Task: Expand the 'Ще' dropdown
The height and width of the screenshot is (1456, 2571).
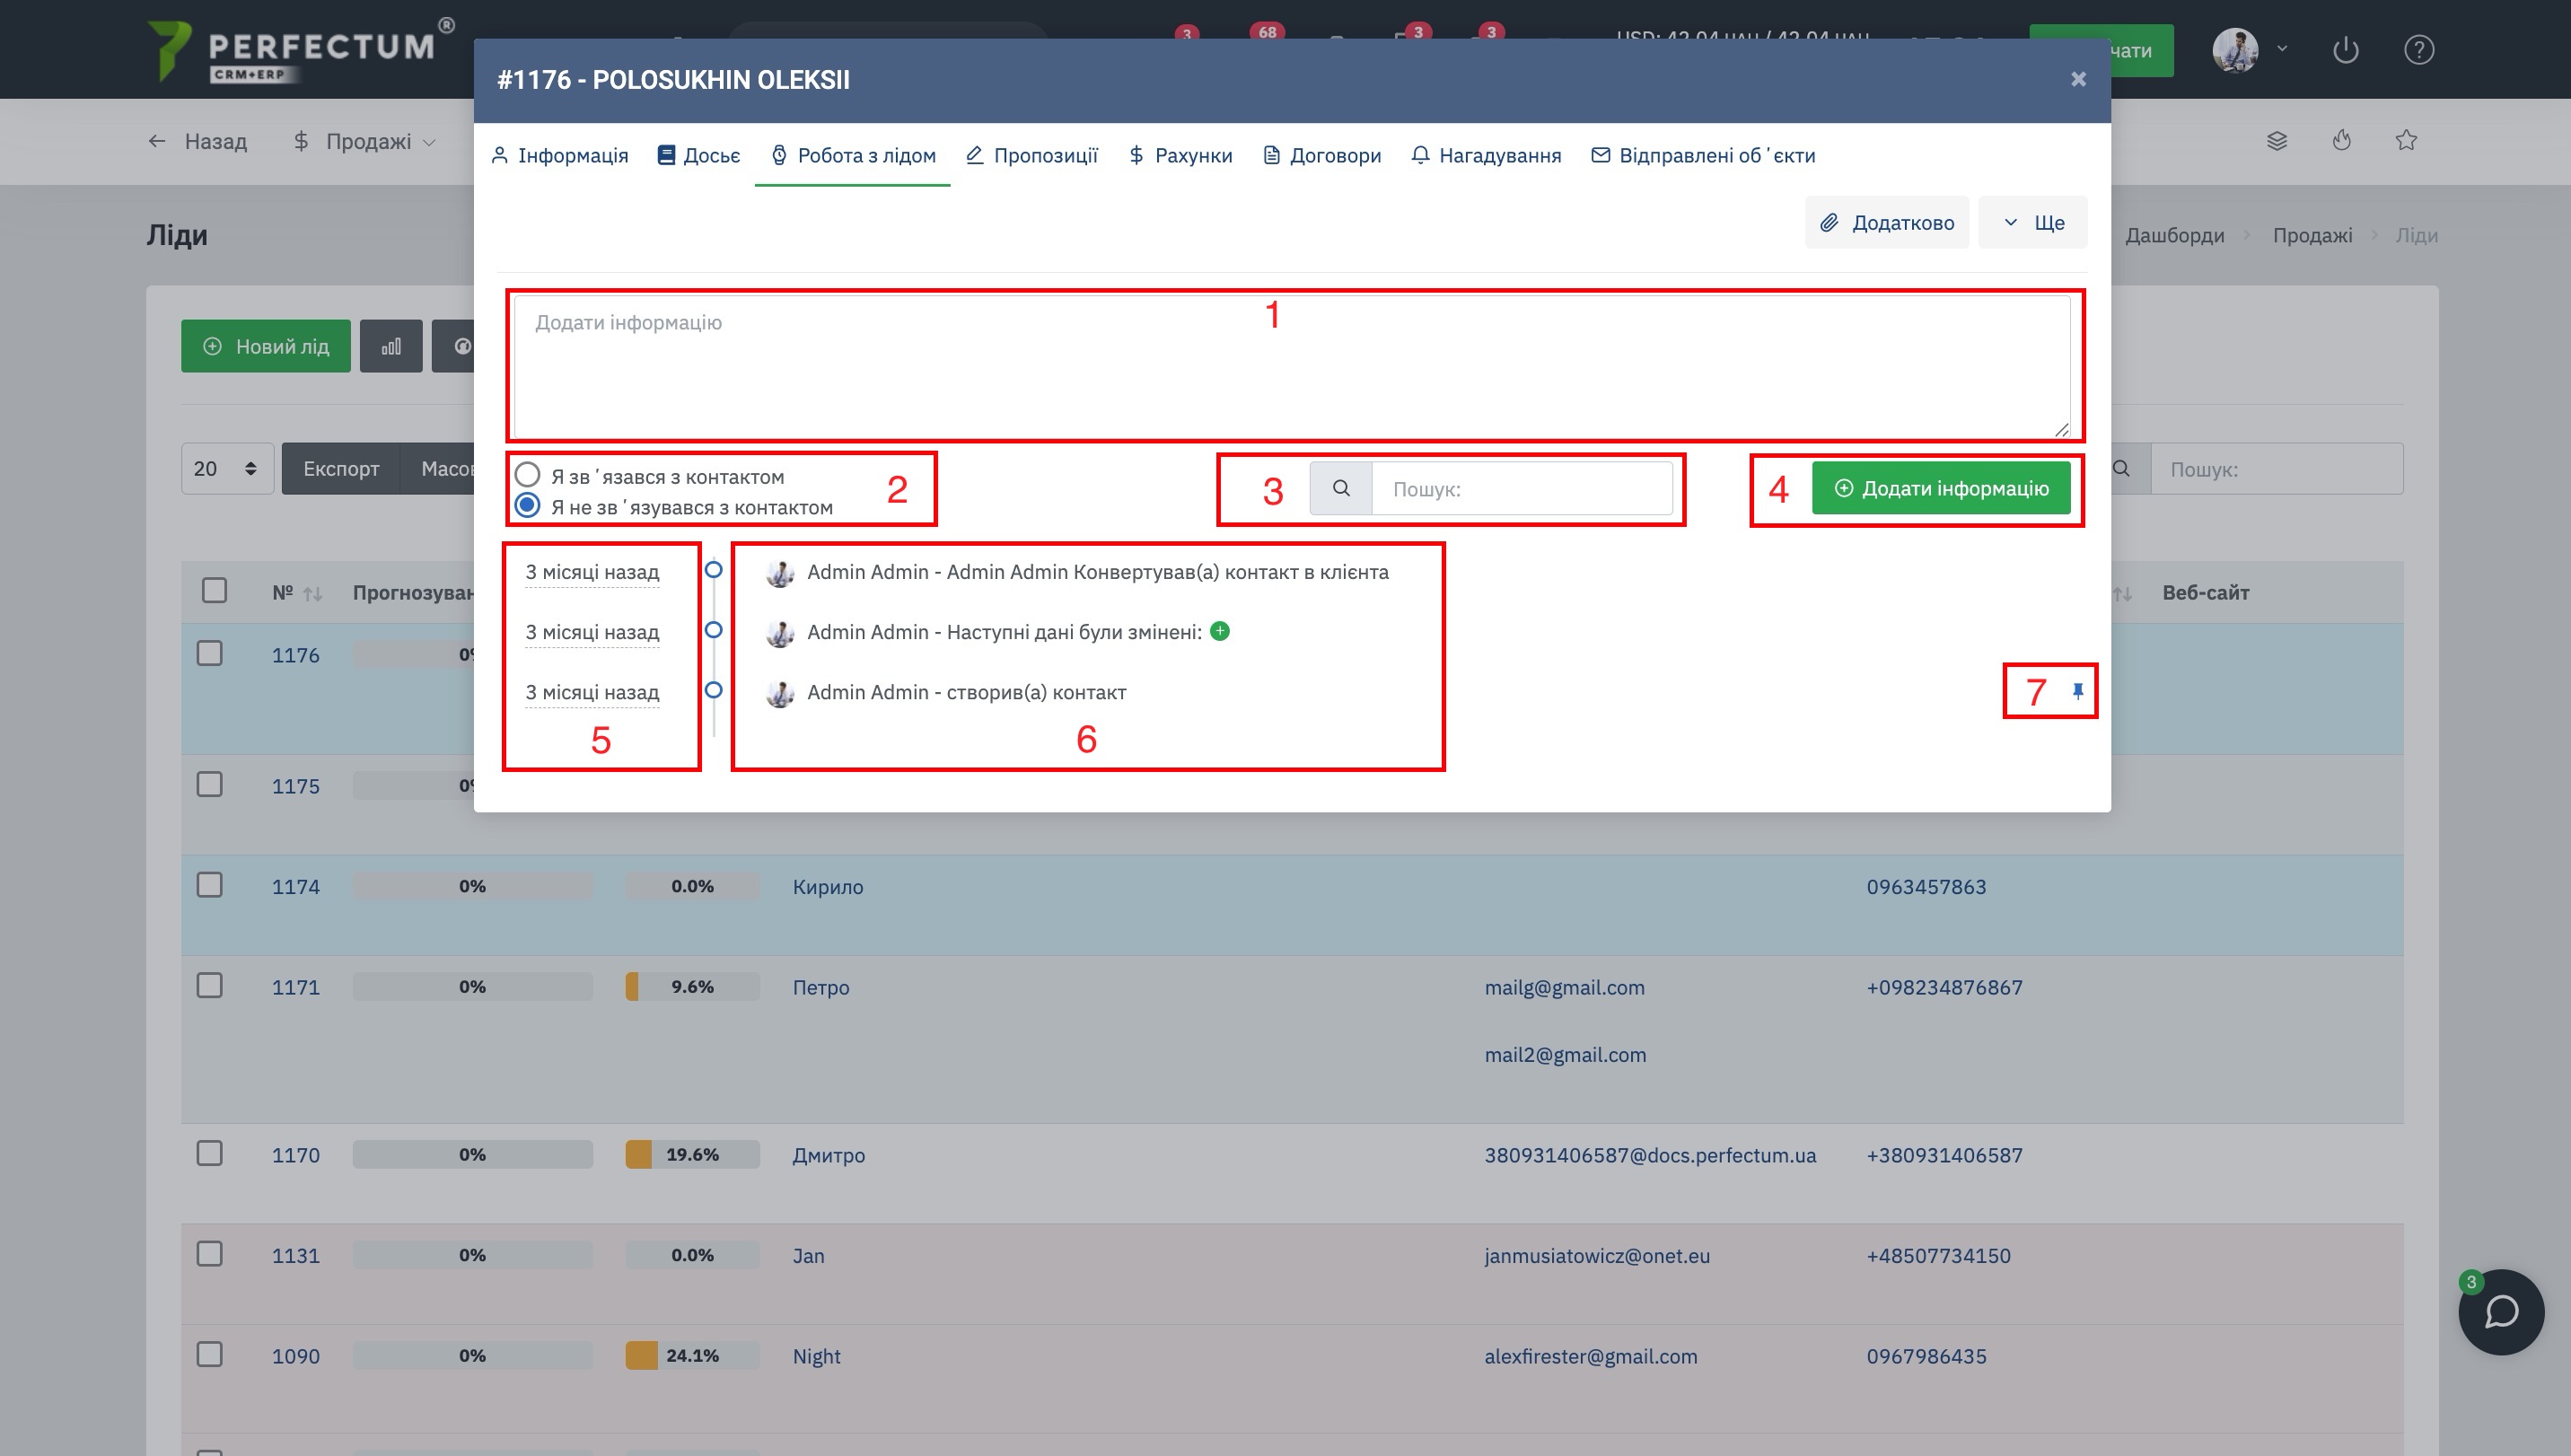Action: pyautogui.click(x=2033, y=222)
